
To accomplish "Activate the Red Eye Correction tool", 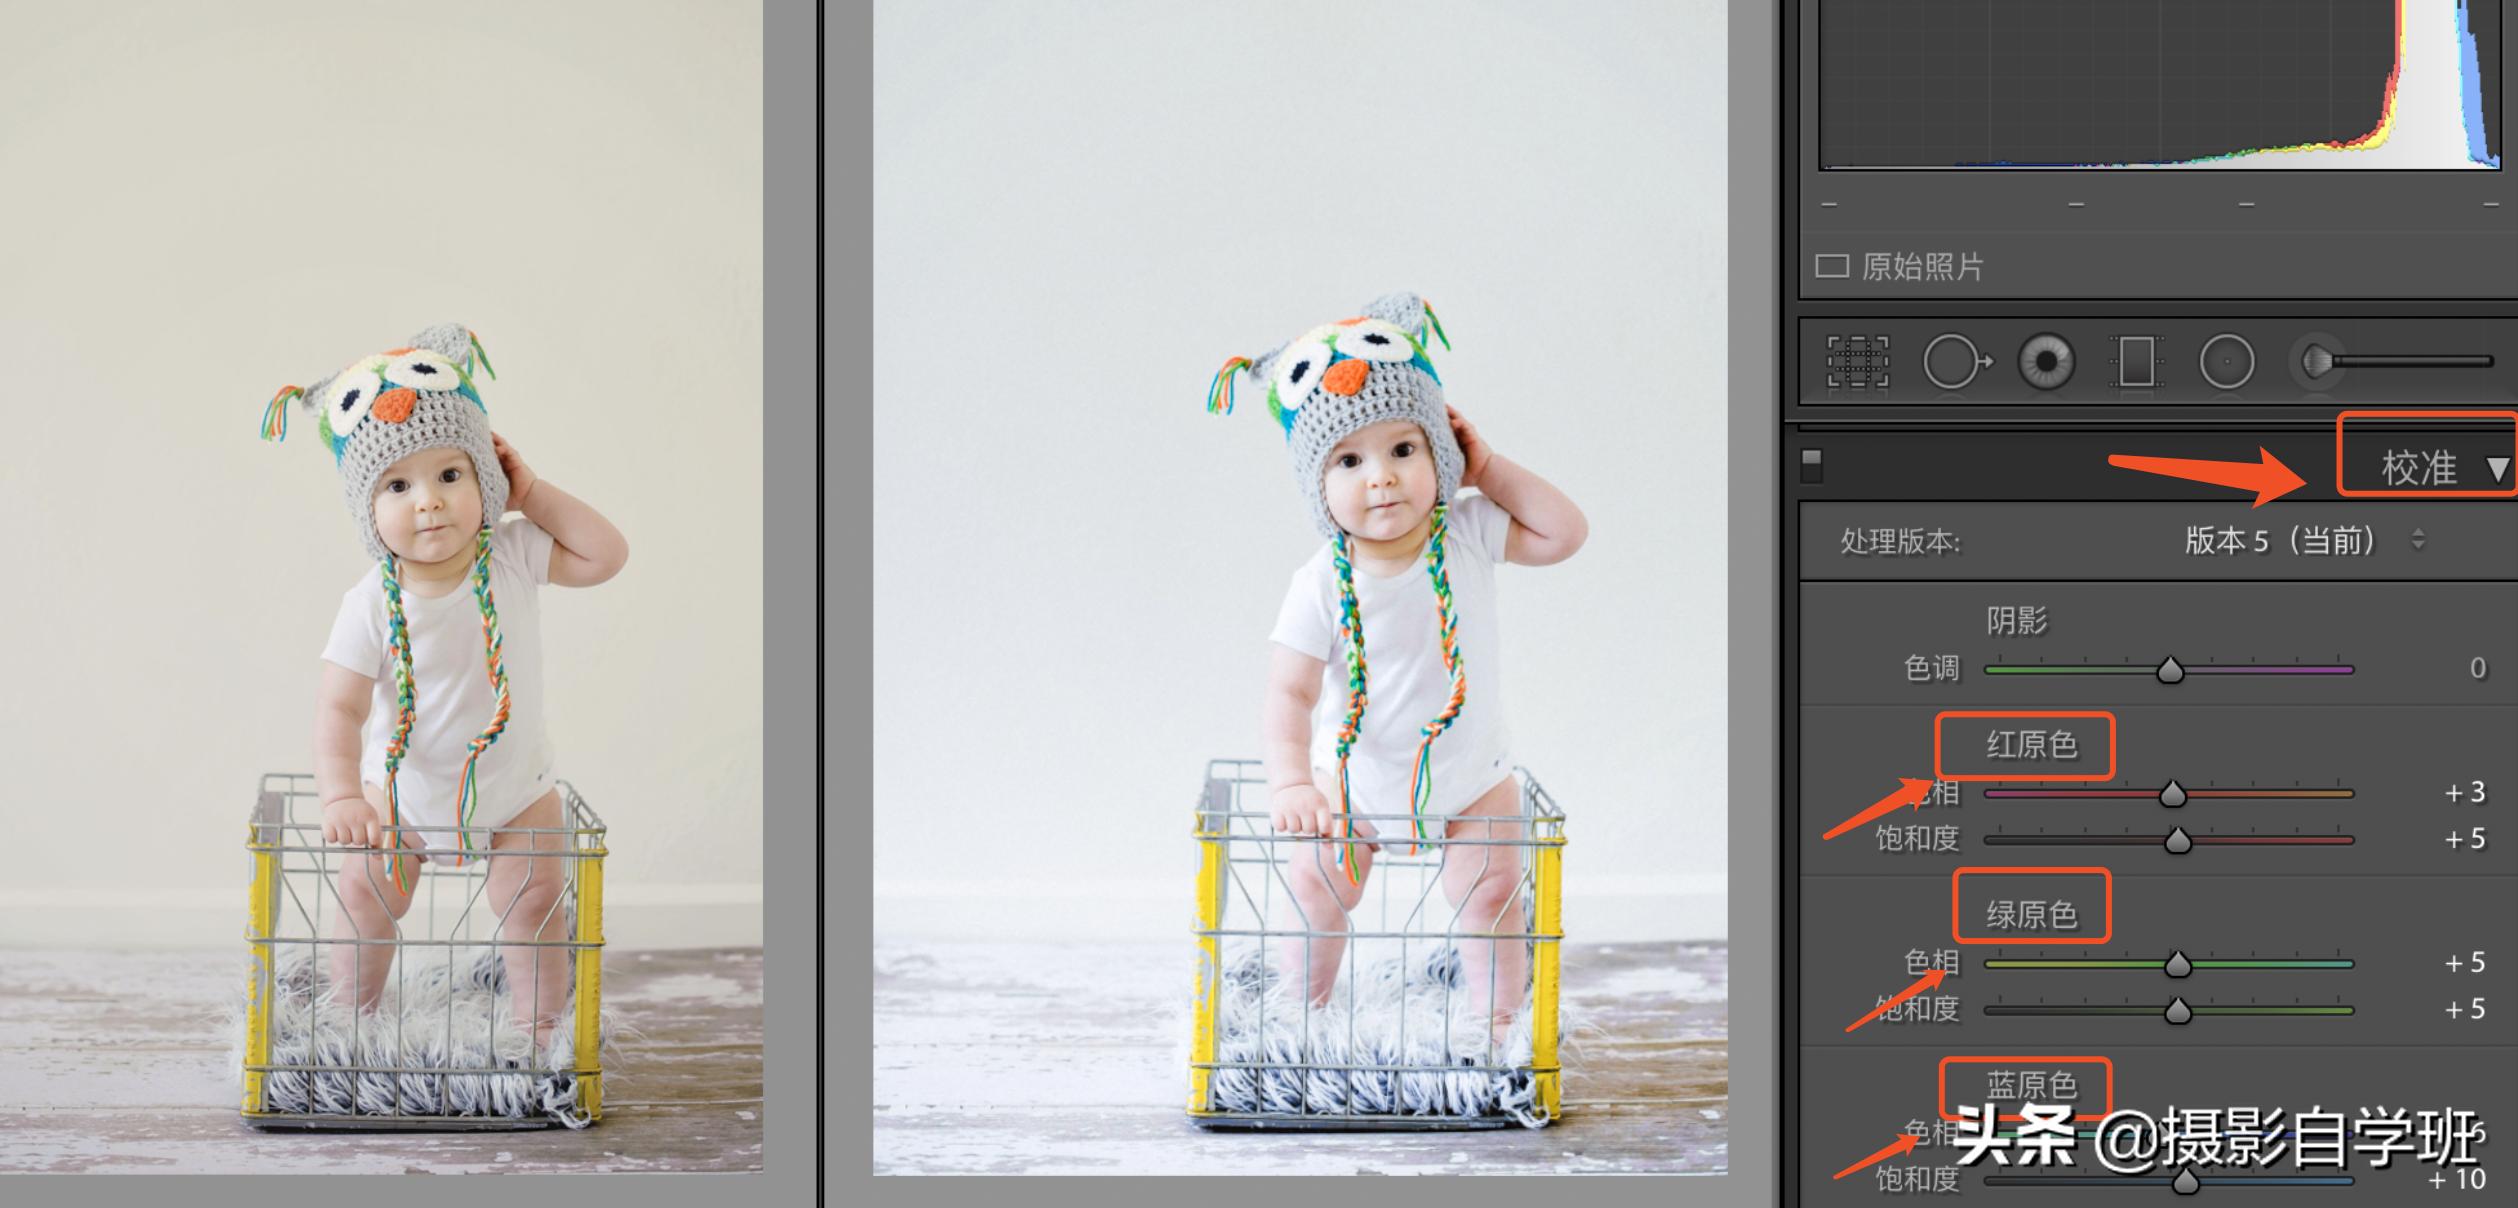I will (2046, 362).
